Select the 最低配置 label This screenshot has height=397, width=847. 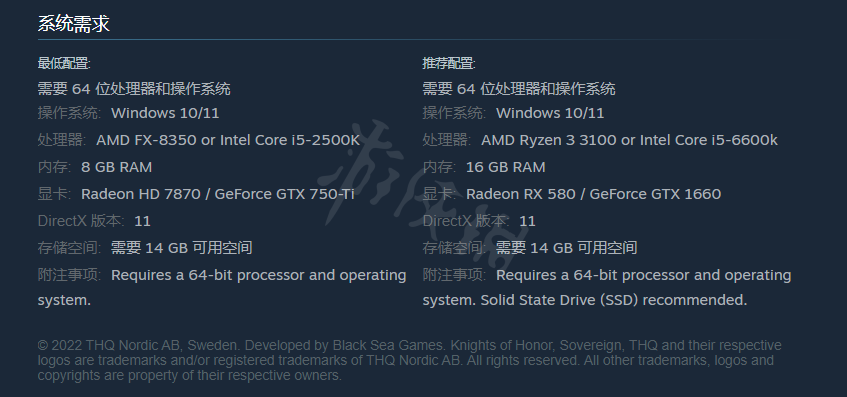pyautogui.click(x=64, y=64)
